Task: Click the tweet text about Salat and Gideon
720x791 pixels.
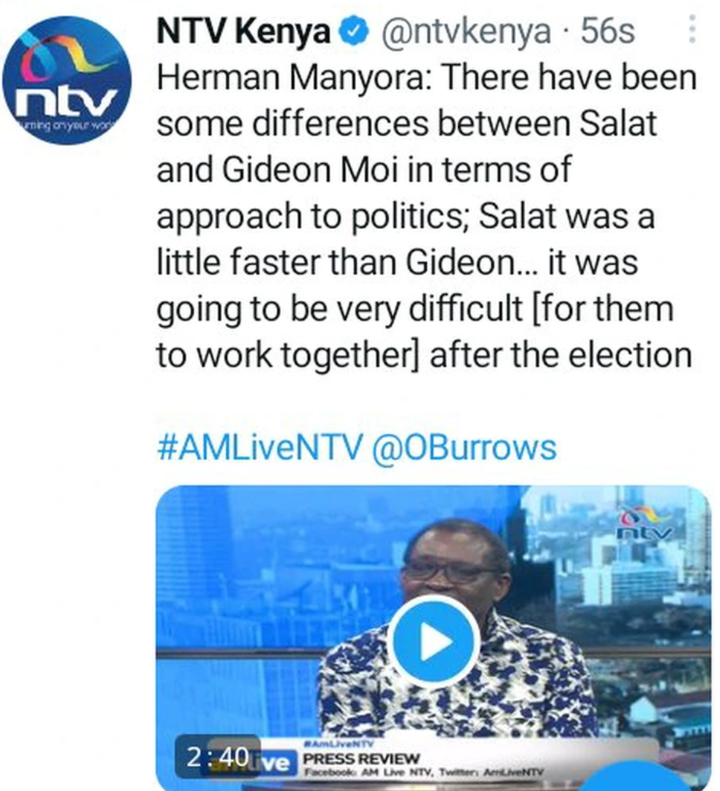Action: (426, 217)
